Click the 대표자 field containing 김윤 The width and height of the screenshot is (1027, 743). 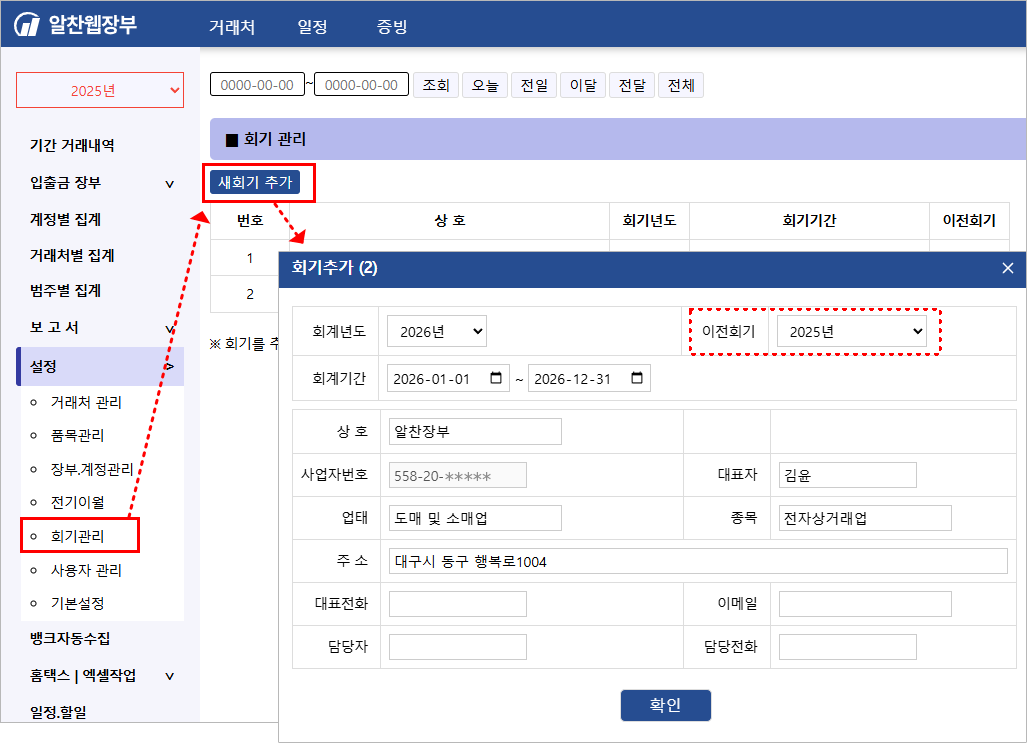(x=848, y=475)
